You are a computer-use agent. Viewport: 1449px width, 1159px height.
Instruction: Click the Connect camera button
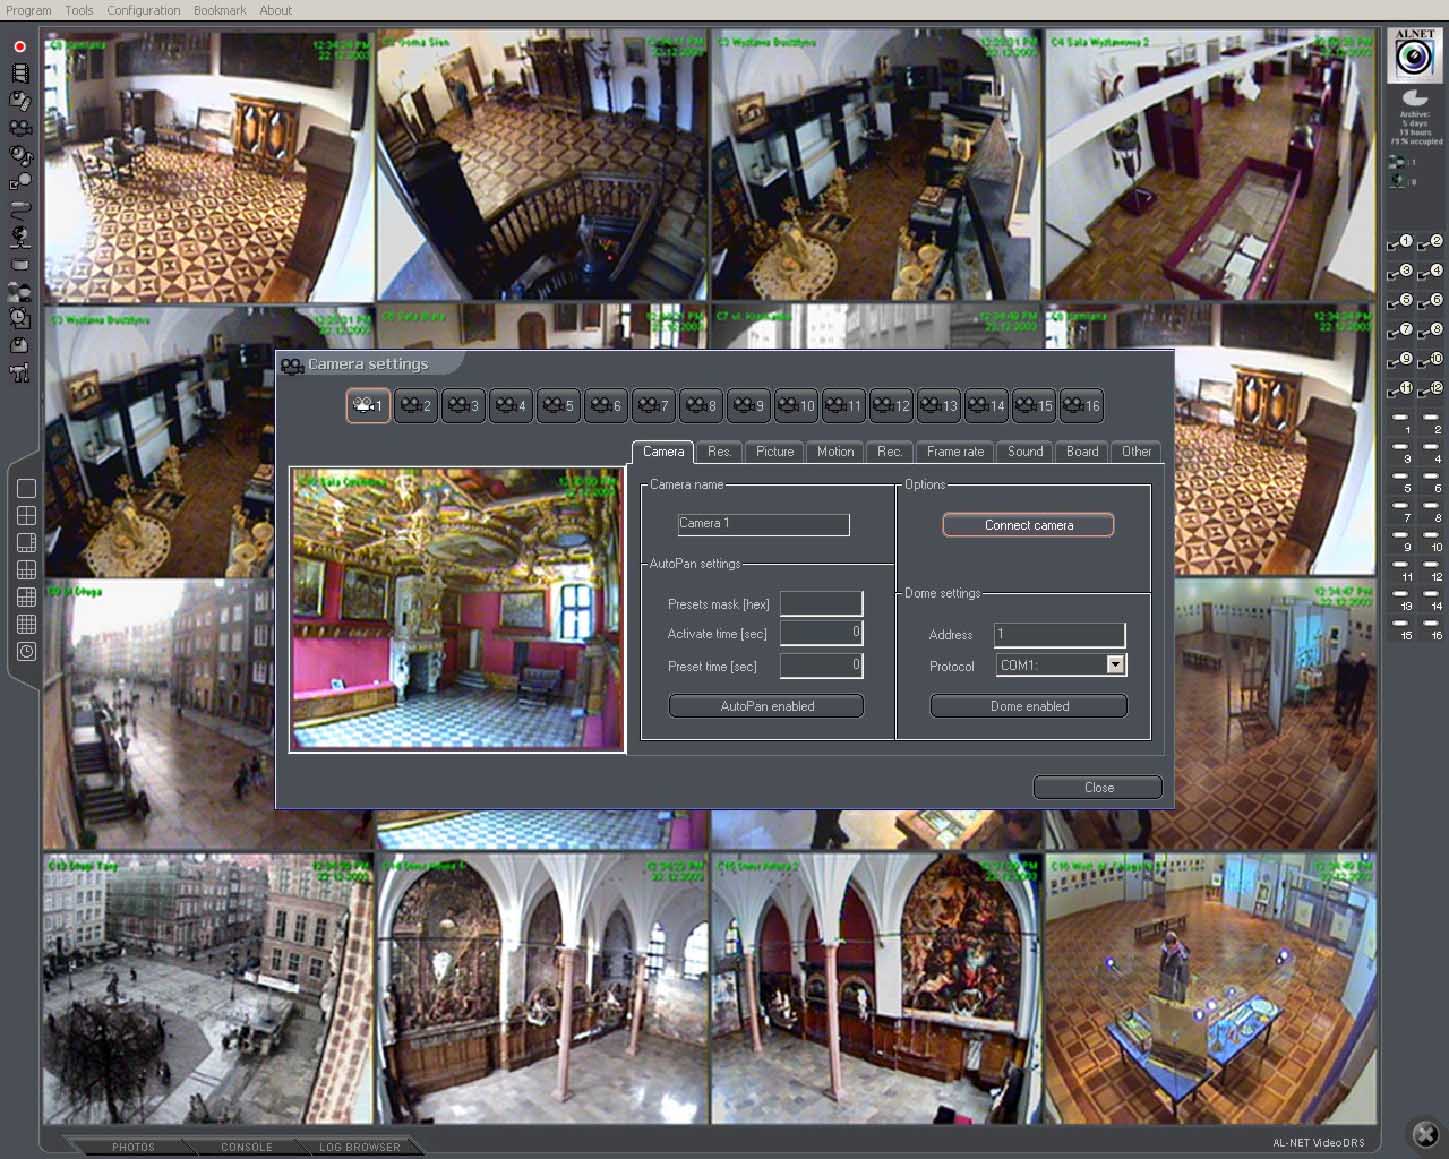1028,525
